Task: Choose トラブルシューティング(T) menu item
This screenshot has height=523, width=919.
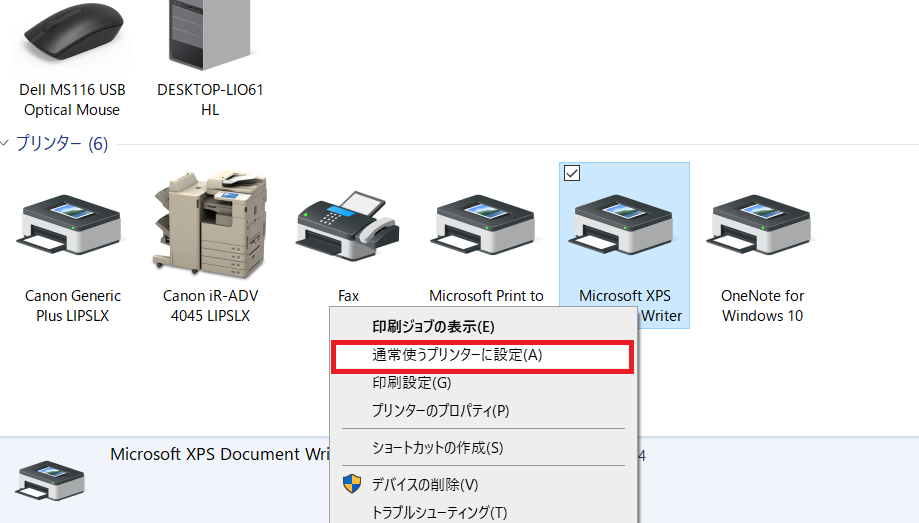Action: [x=484, y=512]
